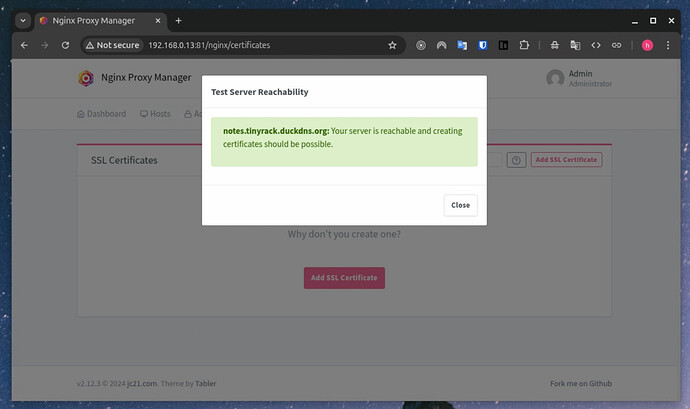Go back to the previous page

point(24,45)
